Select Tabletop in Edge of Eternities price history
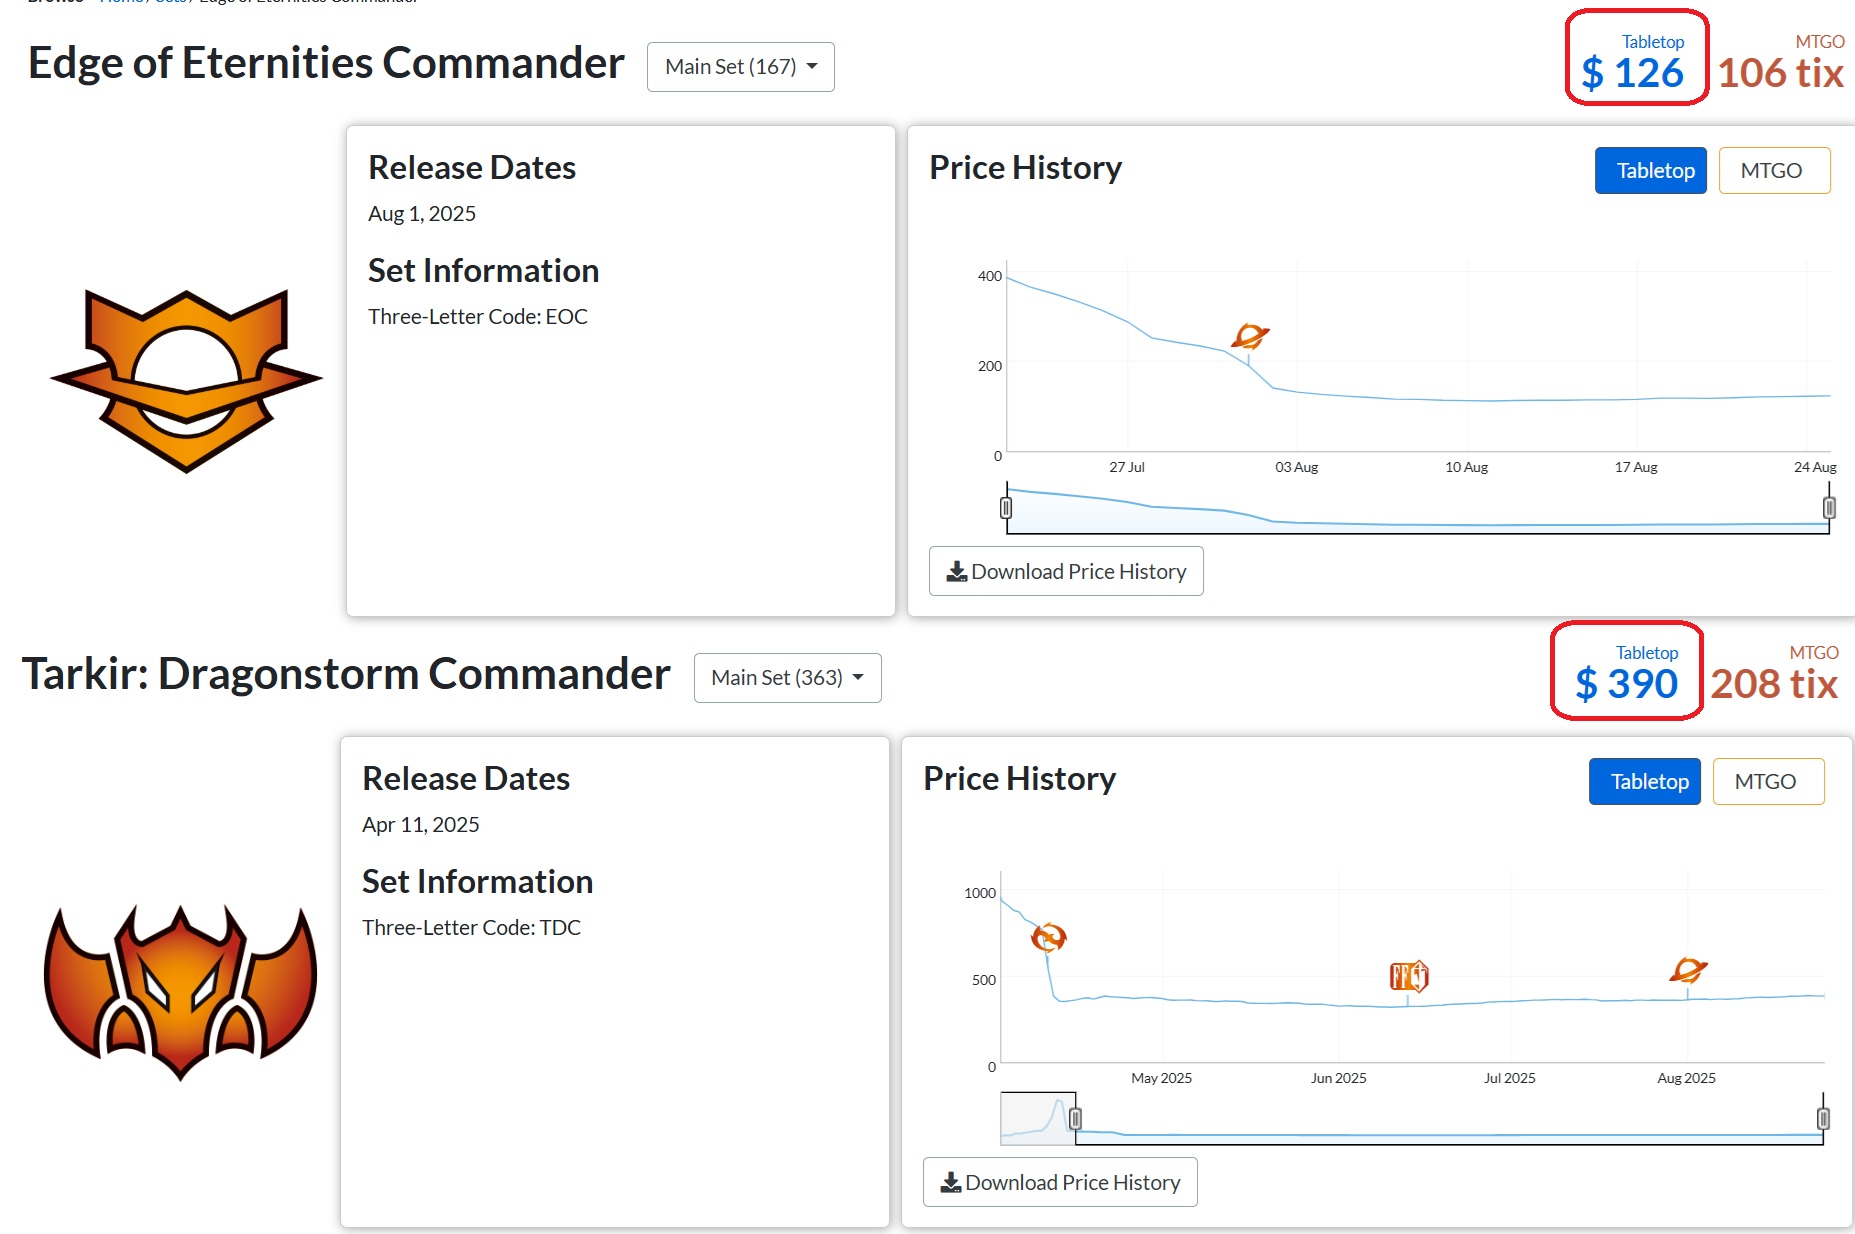 click(1650, 171)
